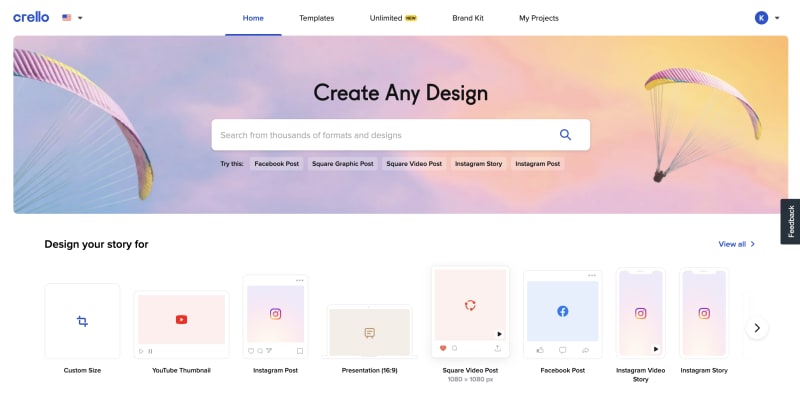Click the Square Video Post circular icon
Viewport: 800px width, 397px height.
[470, 305]
